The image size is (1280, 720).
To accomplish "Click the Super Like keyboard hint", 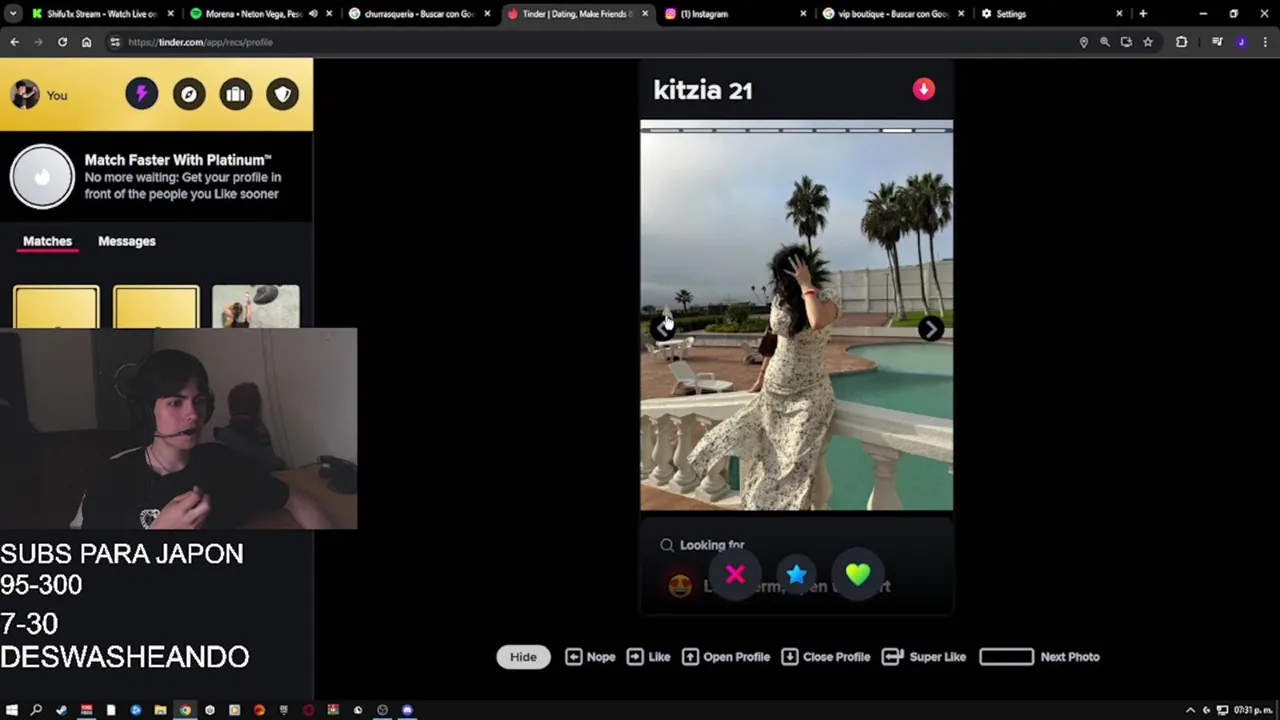I will click(x=924, y=657).
